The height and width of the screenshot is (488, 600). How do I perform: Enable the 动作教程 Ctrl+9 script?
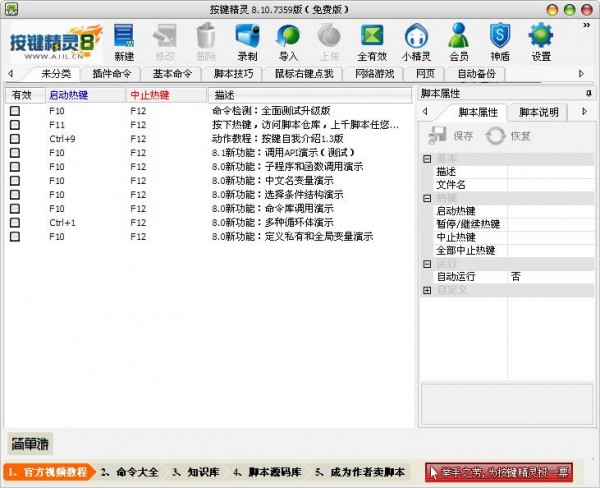[15, 139]
